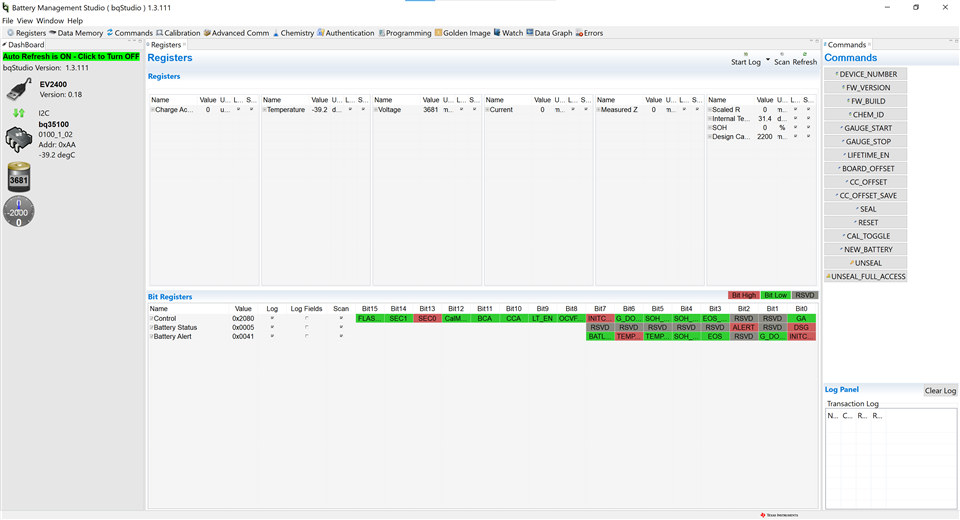Toggle Log Fields checkbox for Control

pos(306,318)
